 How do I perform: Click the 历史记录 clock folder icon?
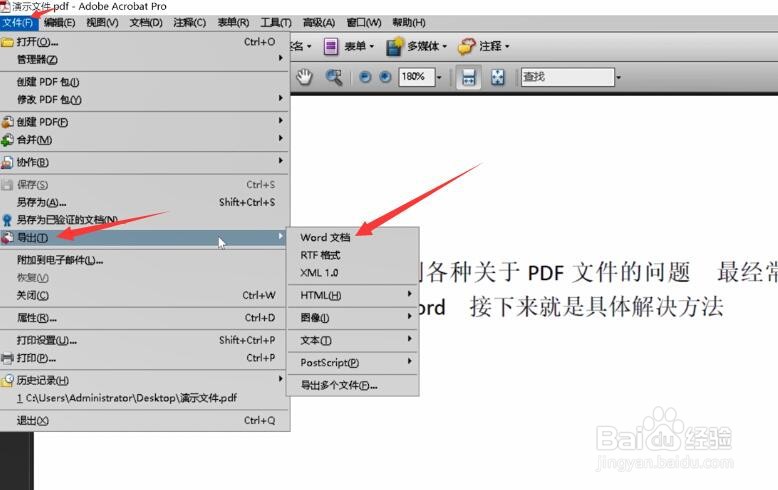click(x=7, y=380)
